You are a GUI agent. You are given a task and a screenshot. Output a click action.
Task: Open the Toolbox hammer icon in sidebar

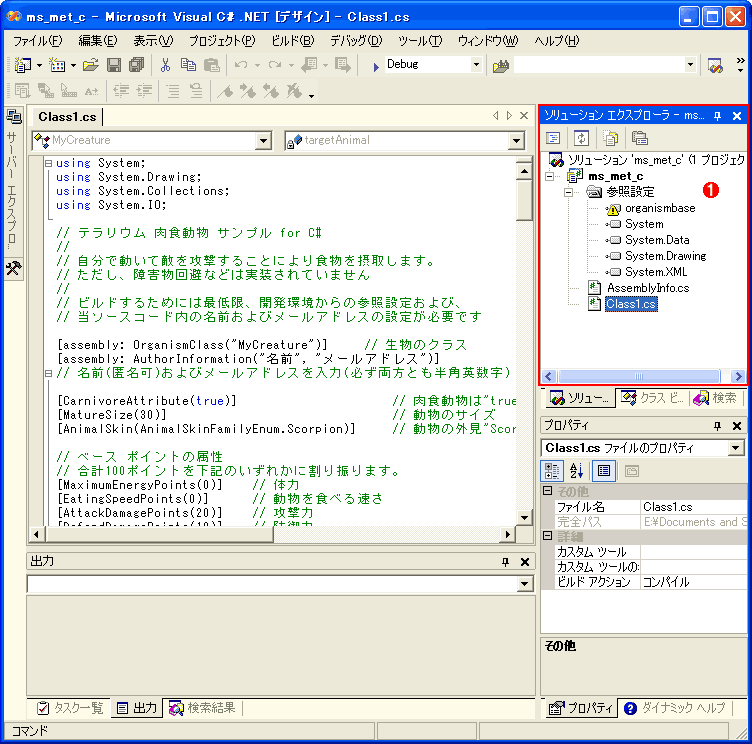13,268
